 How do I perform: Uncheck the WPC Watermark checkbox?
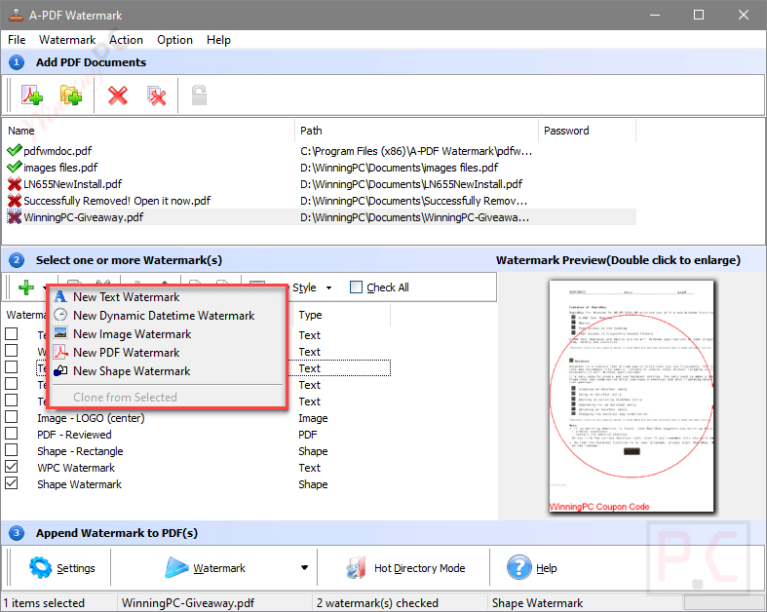(x=11, y=467)
